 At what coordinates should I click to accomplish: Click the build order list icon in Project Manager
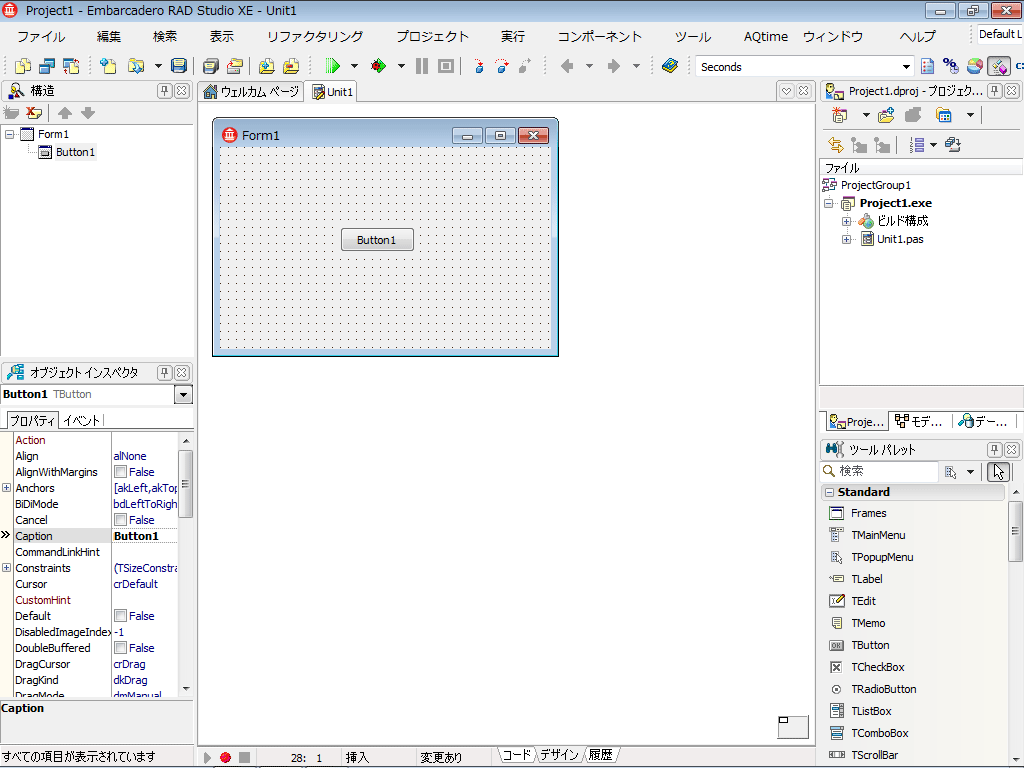point(917,145)
